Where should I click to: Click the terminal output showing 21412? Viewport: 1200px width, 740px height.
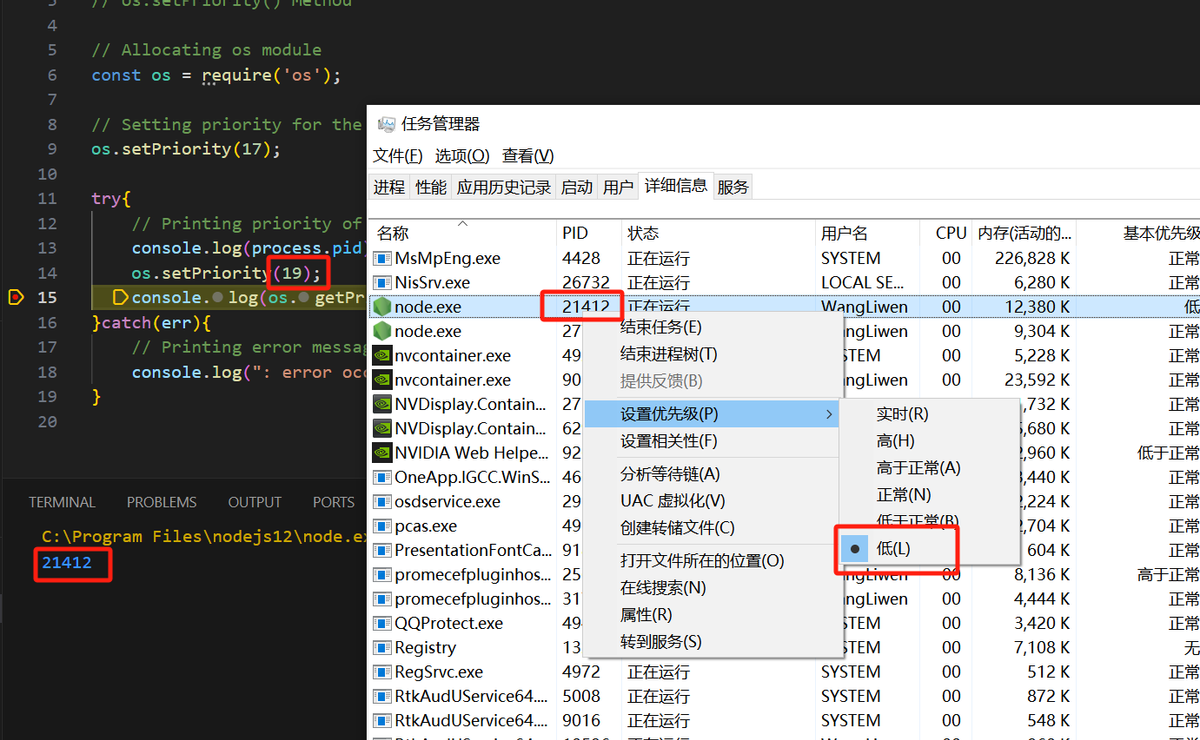point(65,564)
